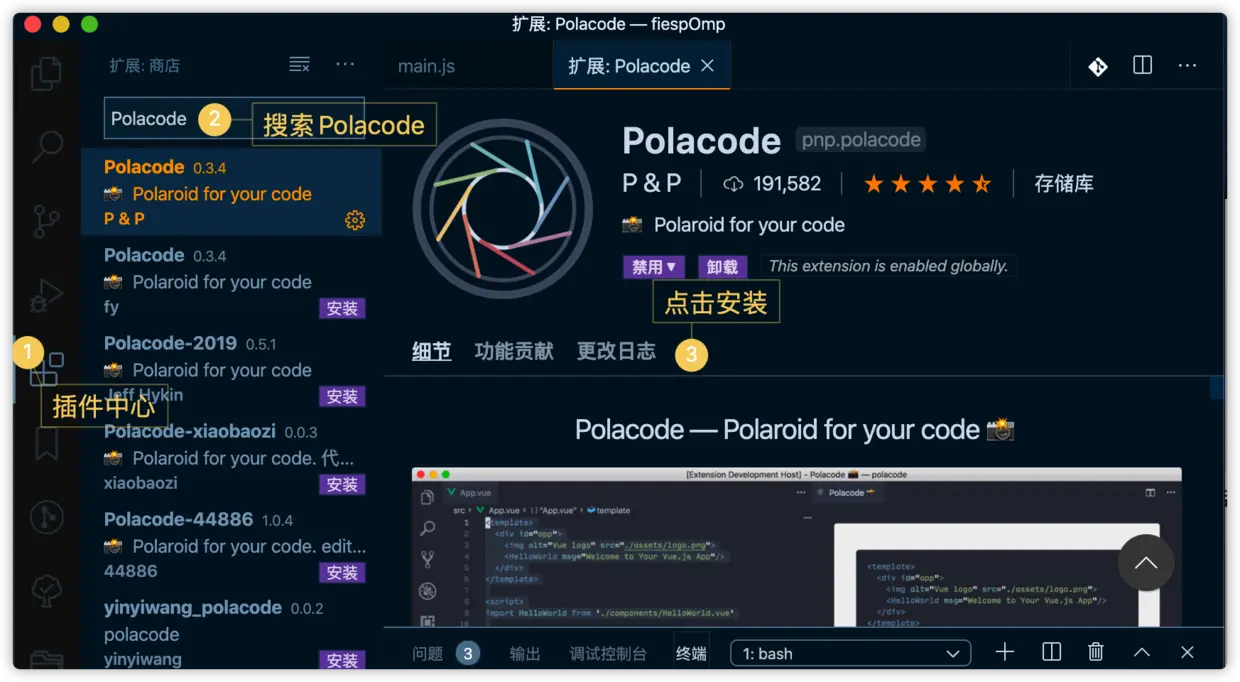Split the editor with the split icon

point(1142,65)
